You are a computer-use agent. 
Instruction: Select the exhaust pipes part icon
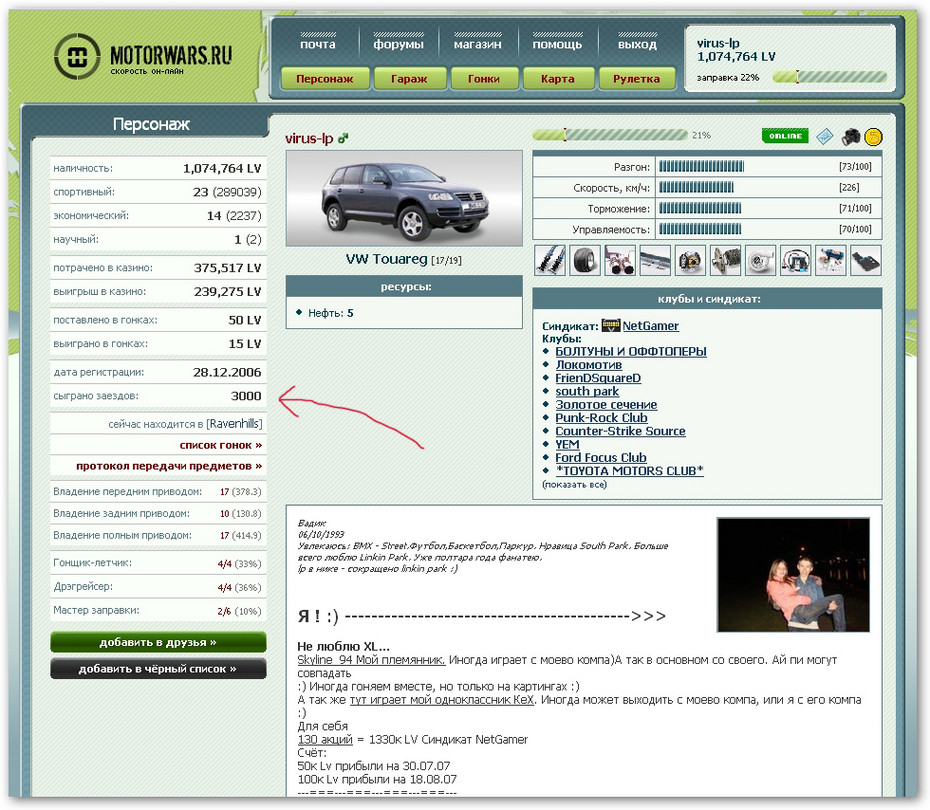[x=620, y=260]
